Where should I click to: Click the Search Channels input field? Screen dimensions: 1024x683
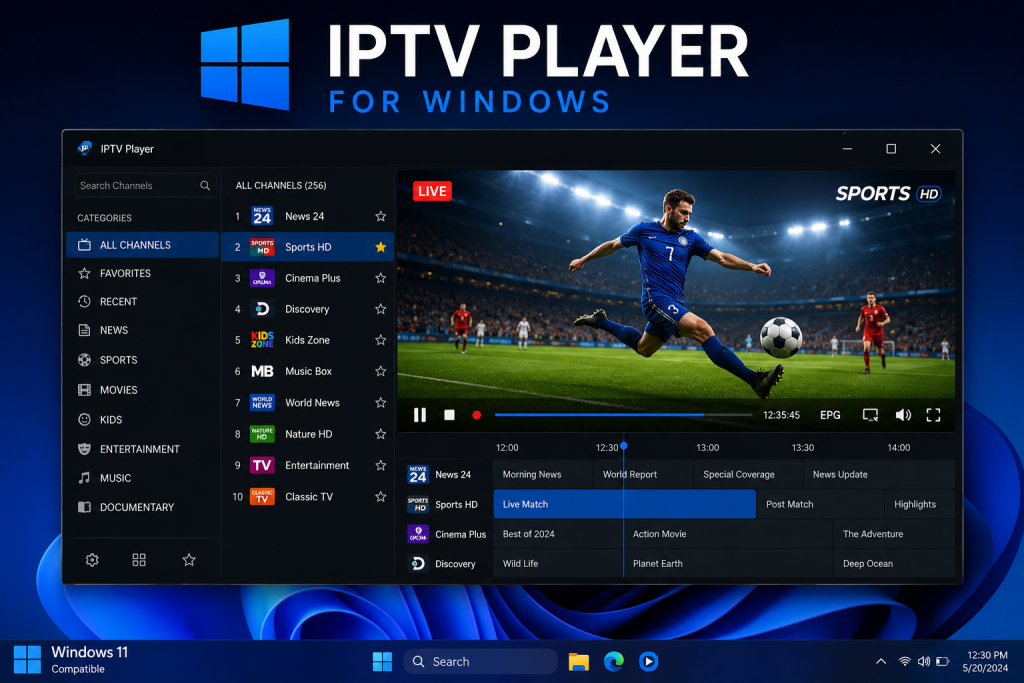click(x=144, y=185)
